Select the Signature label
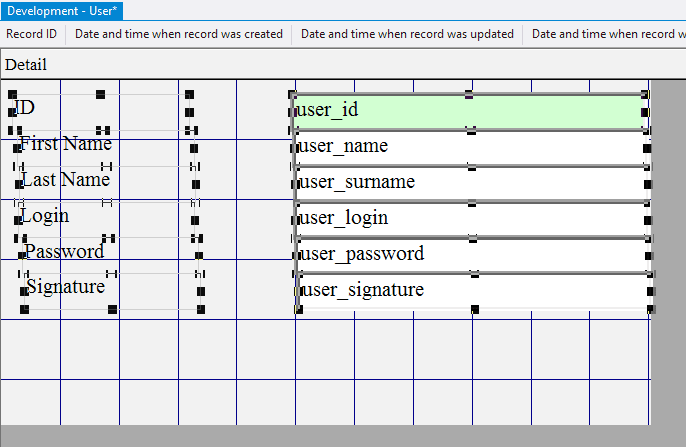Image resolution: width=686 pixels, height=447 pixels. point(65,287)
